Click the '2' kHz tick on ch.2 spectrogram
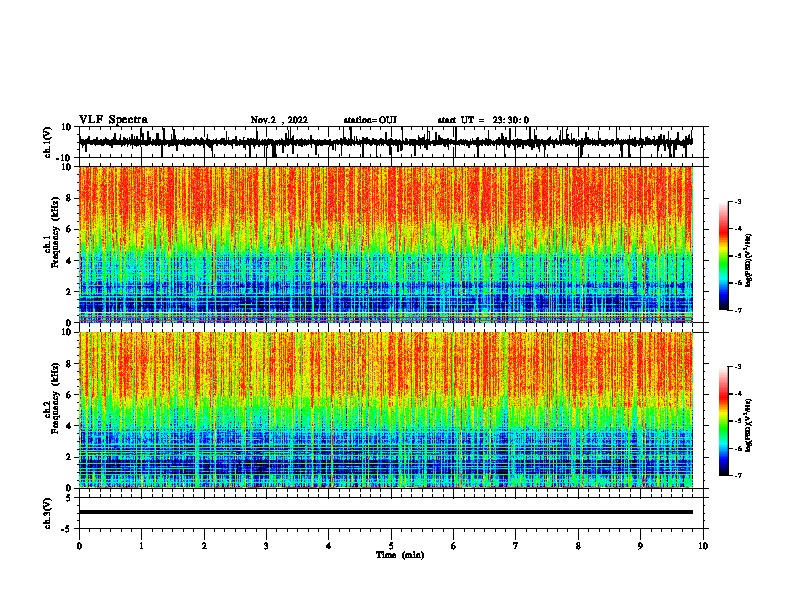Image resolution: width=792 pixels, height=612 pixels. (x=69, y=457)
